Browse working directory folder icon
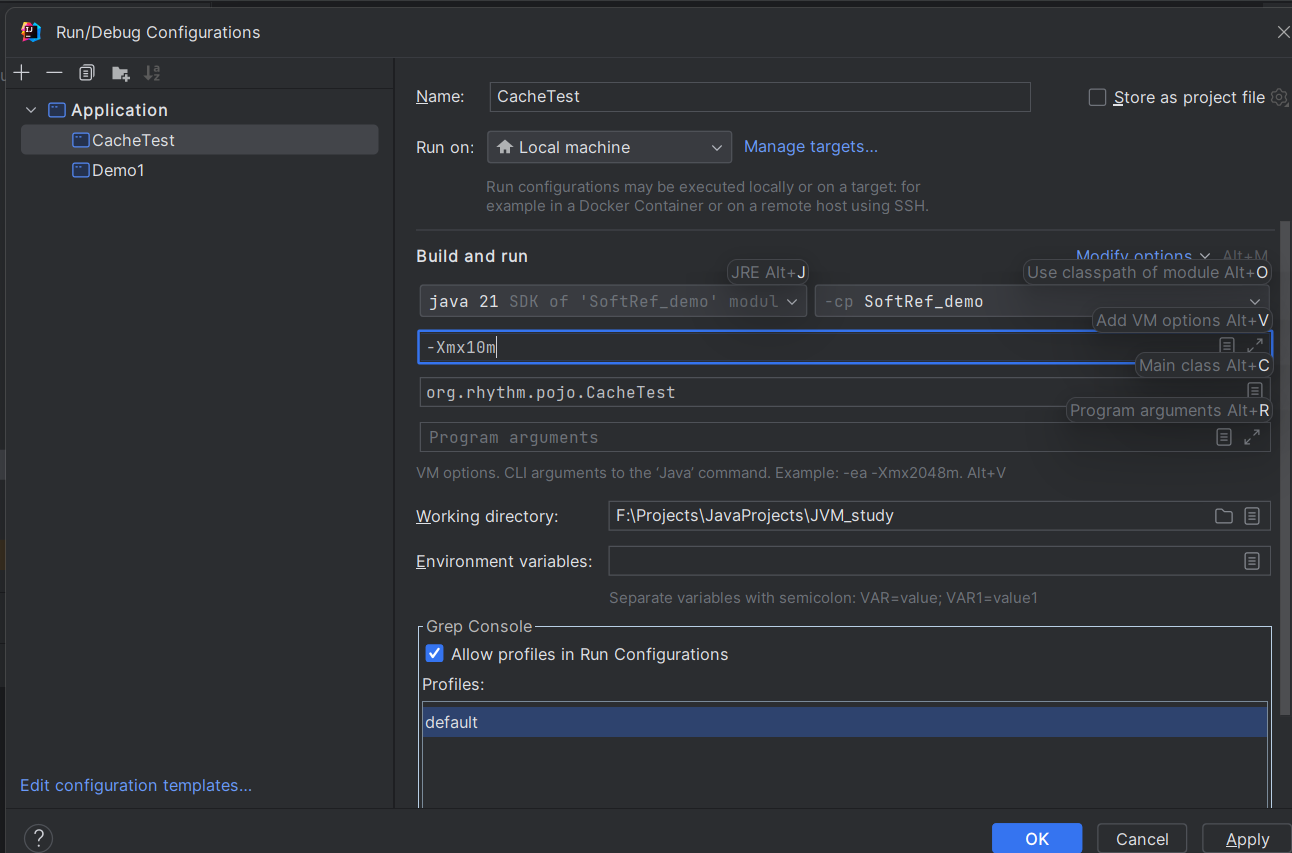The width and height of the screenshot is (1292, 853). pos(1223,516)
